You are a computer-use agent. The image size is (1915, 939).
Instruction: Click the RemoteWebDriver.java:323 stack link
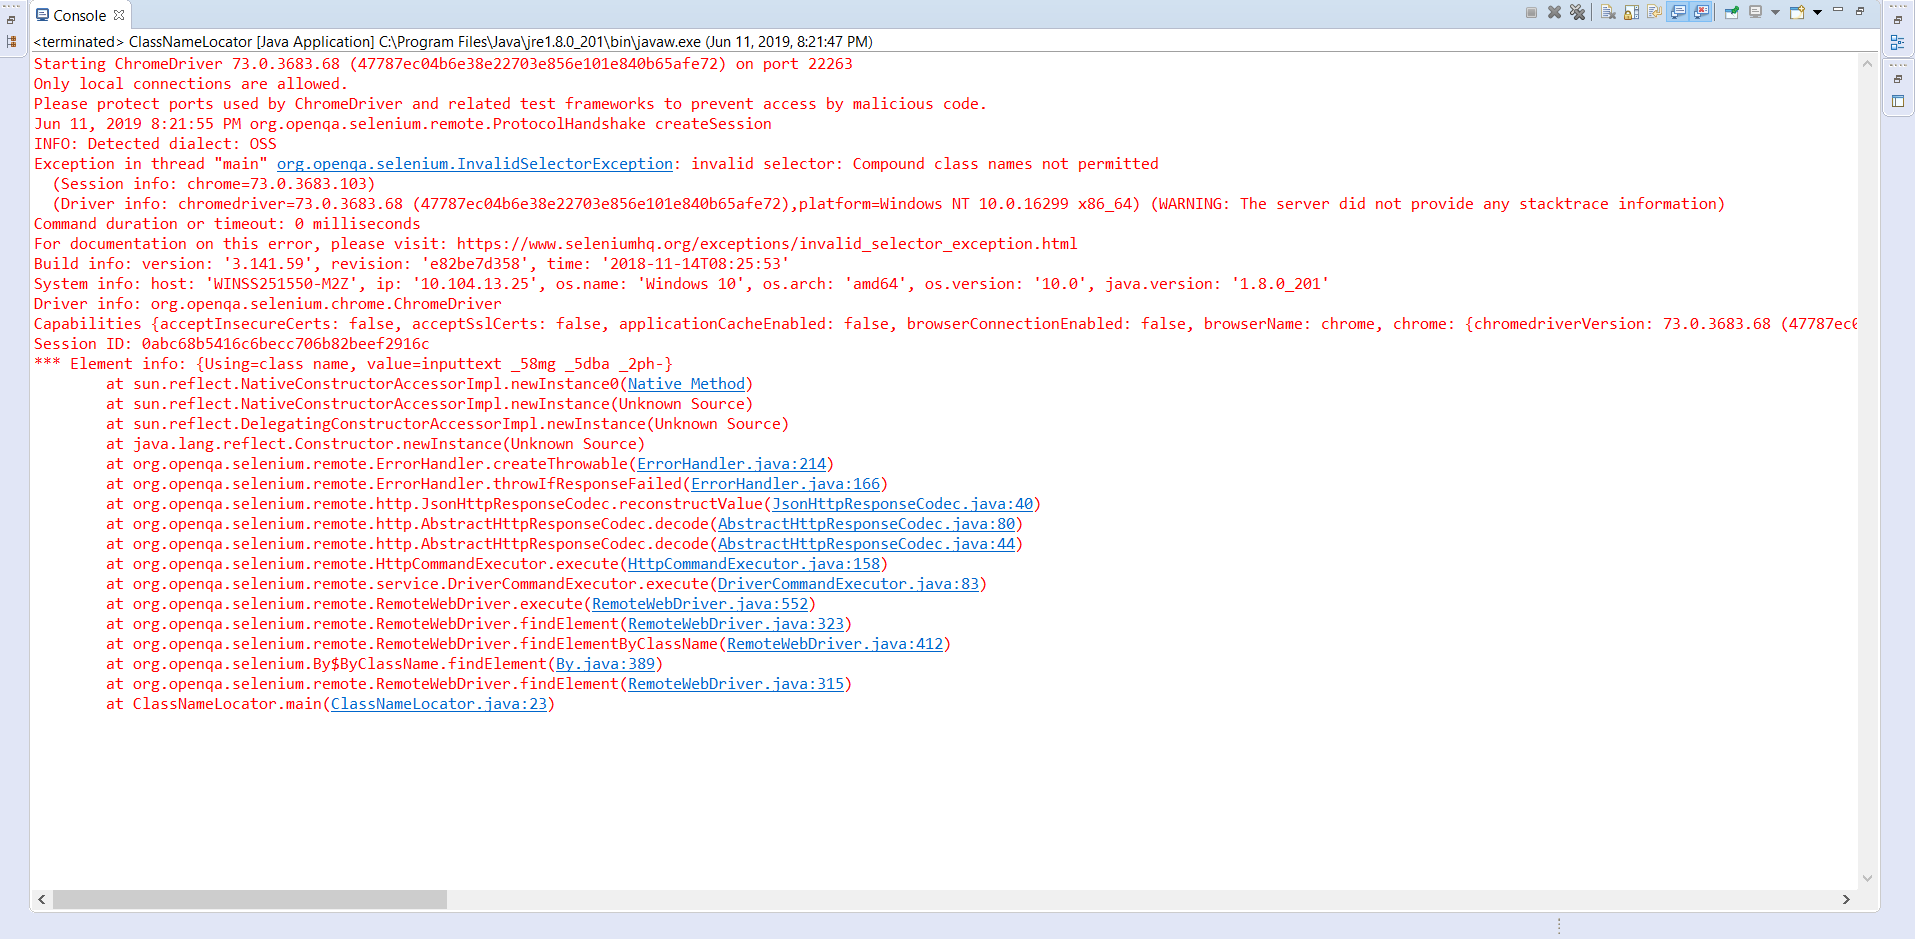tap(736, 624)
